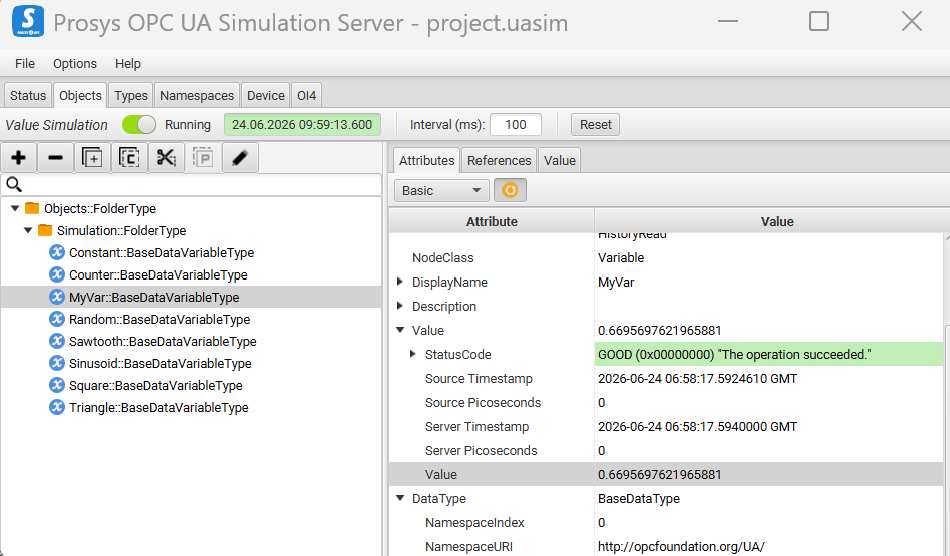Screen dimensions: 950x556
Task: Expand the DisplayName attribute row
Action: (400, 282)
